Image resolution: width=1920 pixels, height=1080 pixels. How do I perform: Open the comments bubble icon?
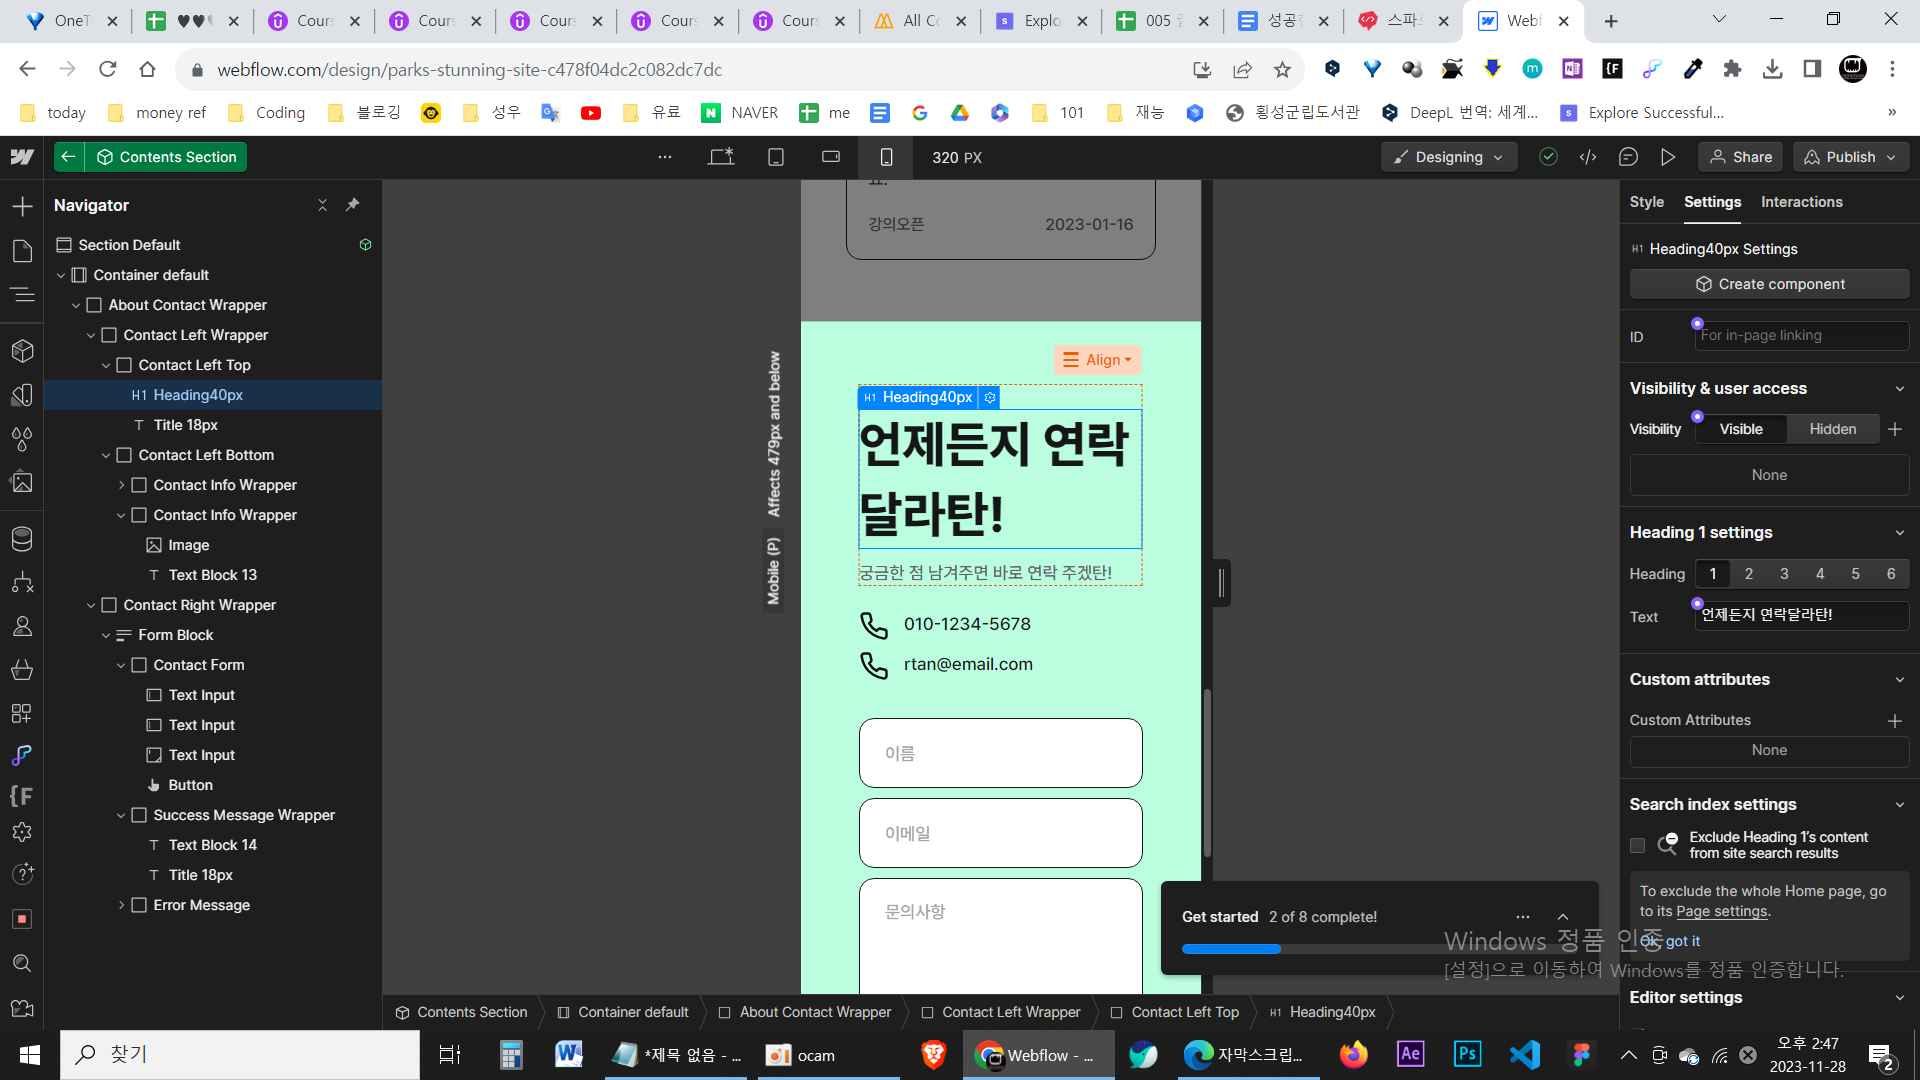[x=1628, y=157]
